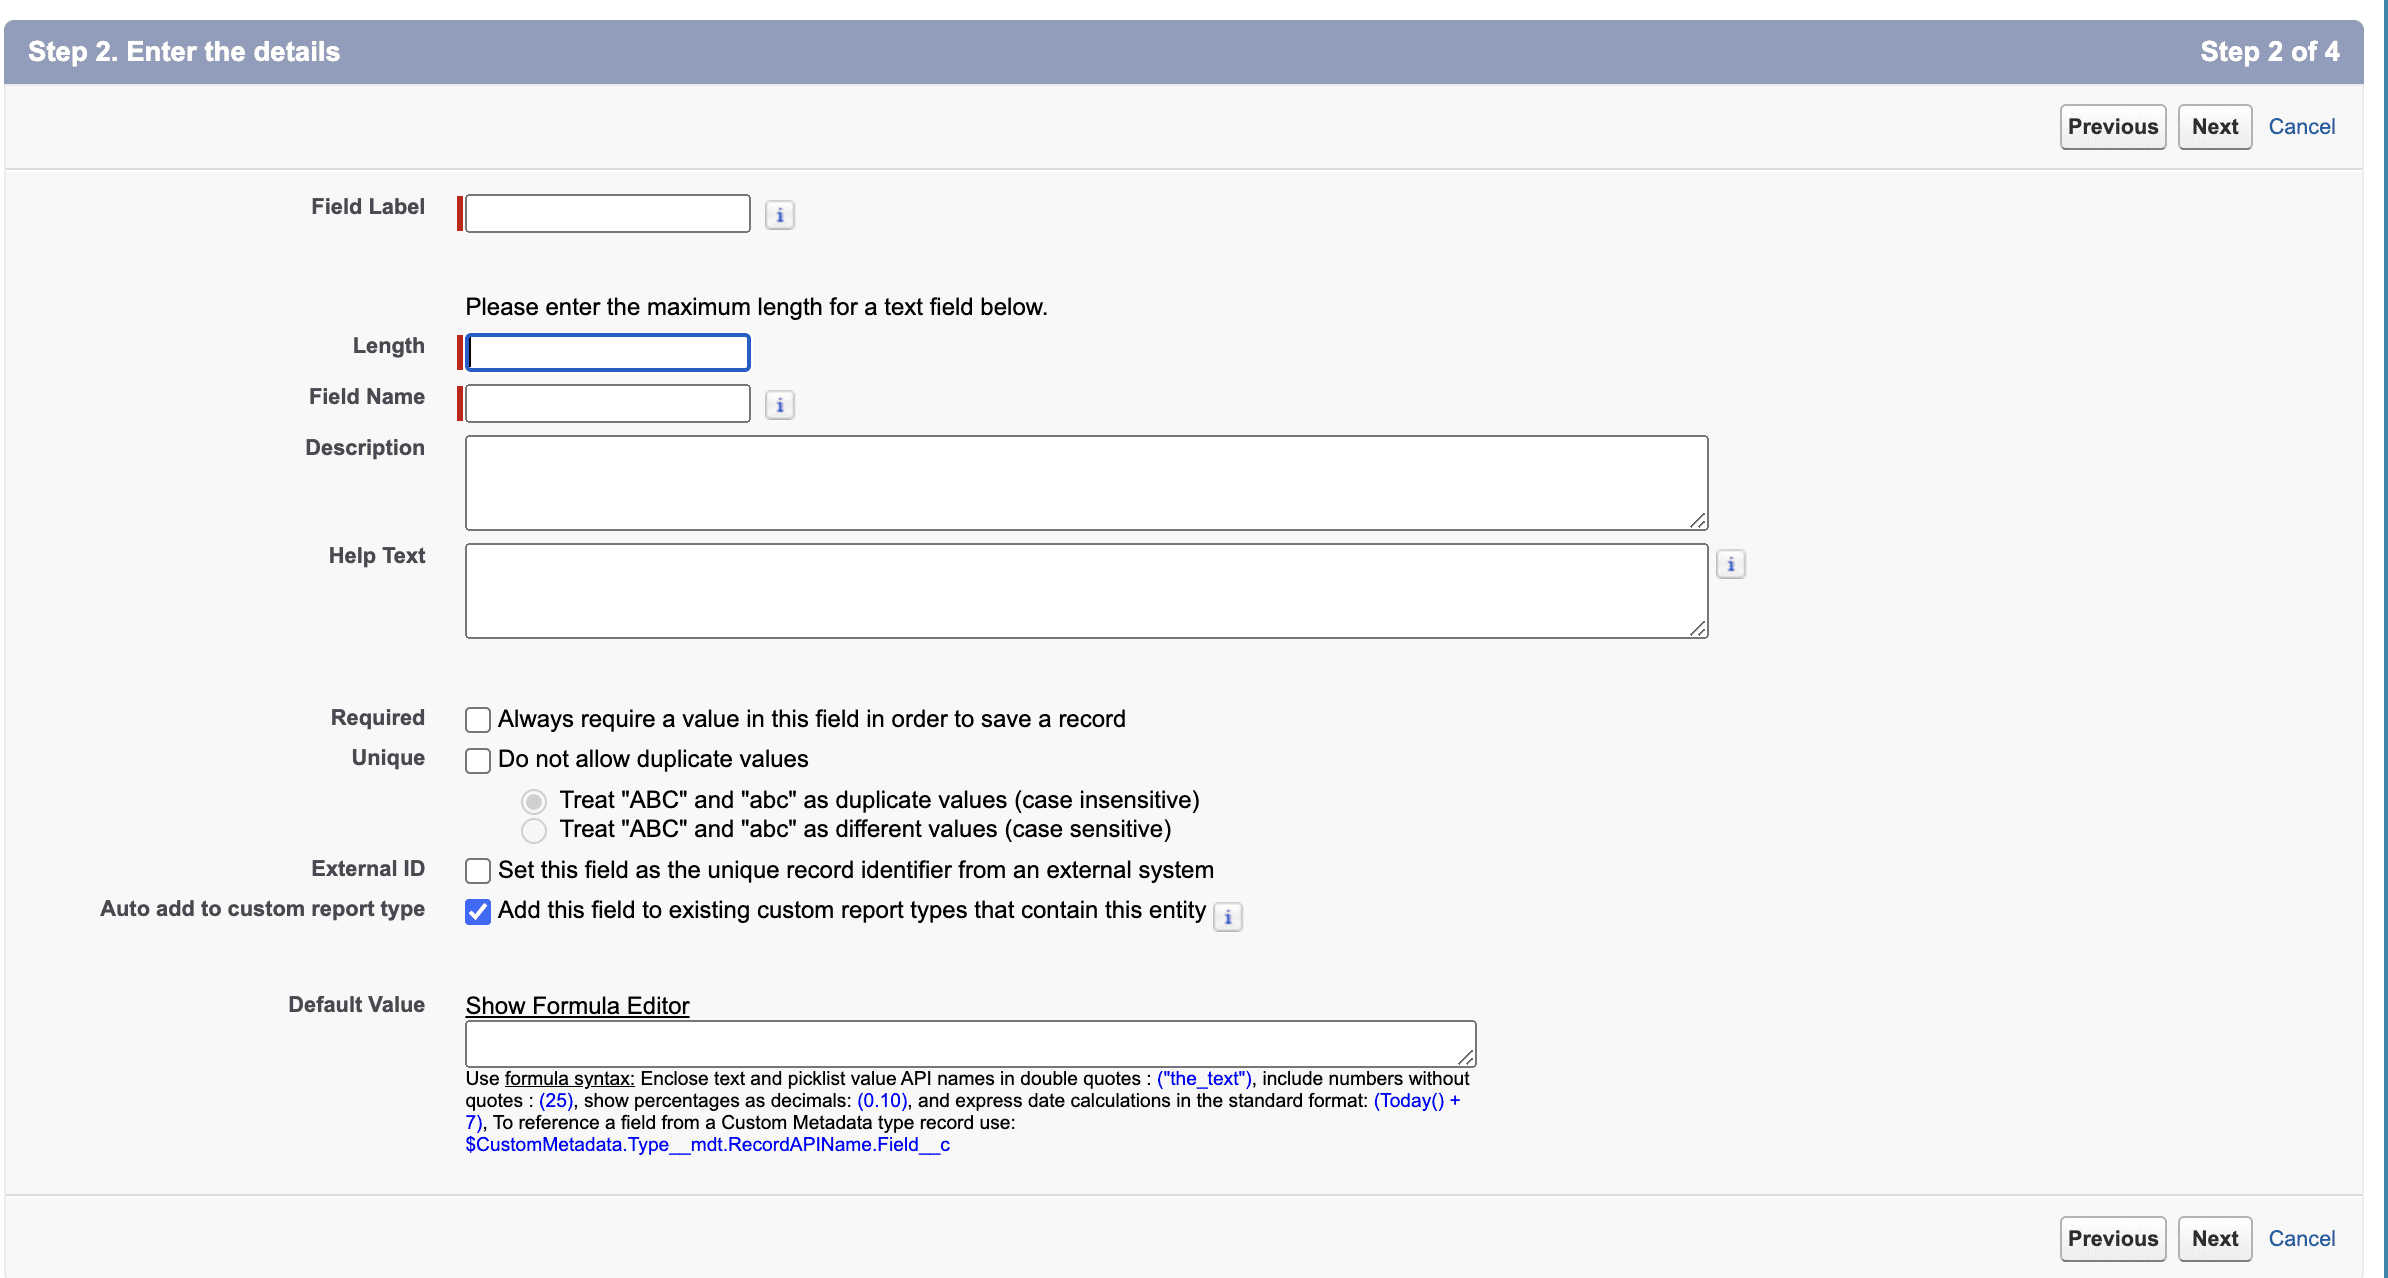Grab the Help Text textarea resize handle
Image resolution: width=2388 pixels, height=1278 pixels.
point(1698,628)
